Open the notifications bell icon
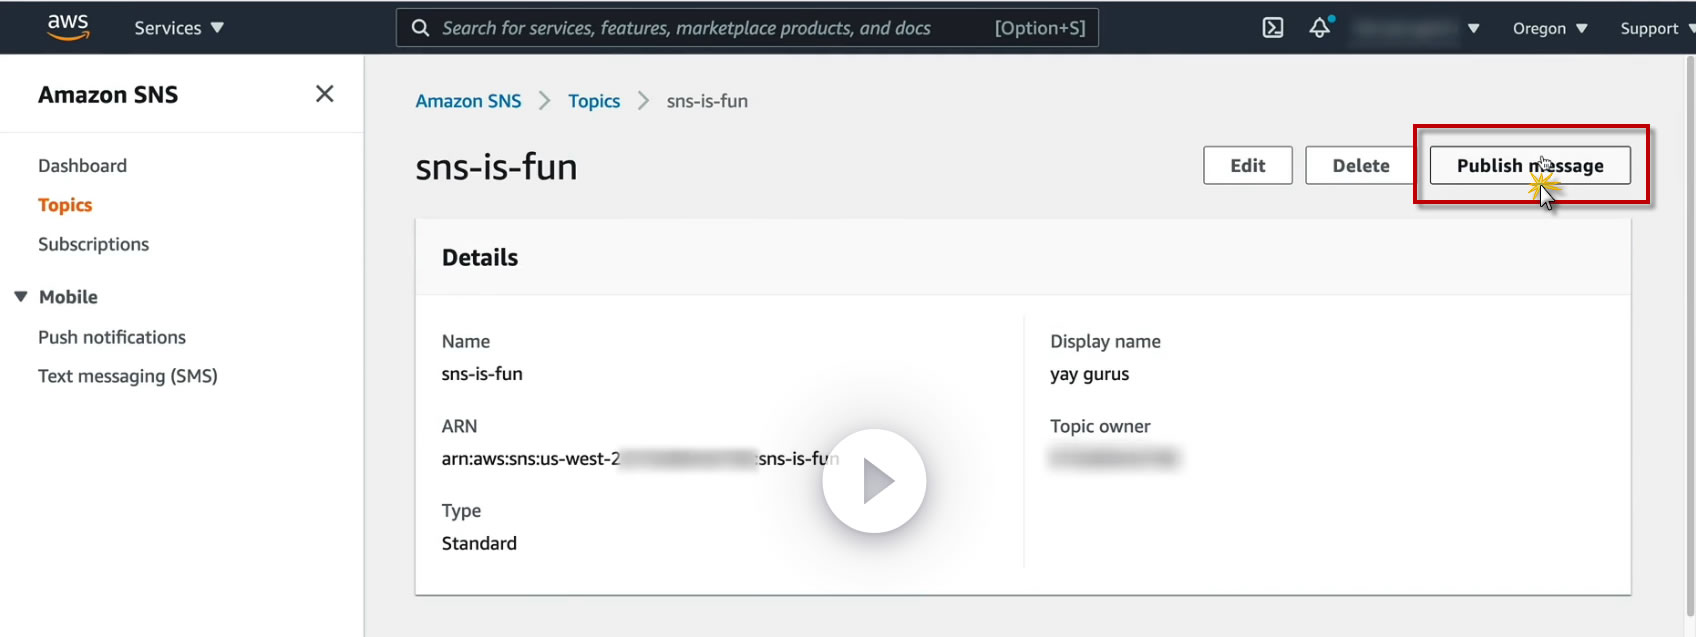Screen dimensions: 1696x637 pyautogui.click(x=1321, y=27)
